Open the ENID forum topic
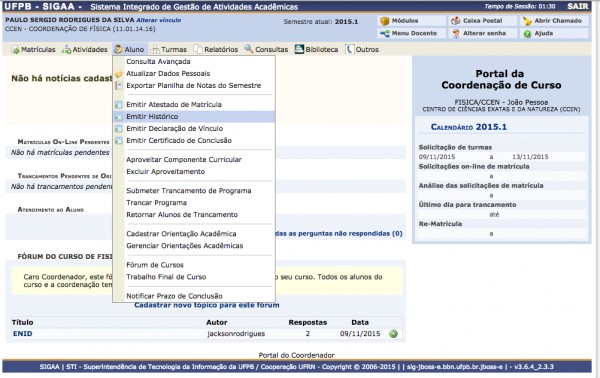 coord(23,334)
